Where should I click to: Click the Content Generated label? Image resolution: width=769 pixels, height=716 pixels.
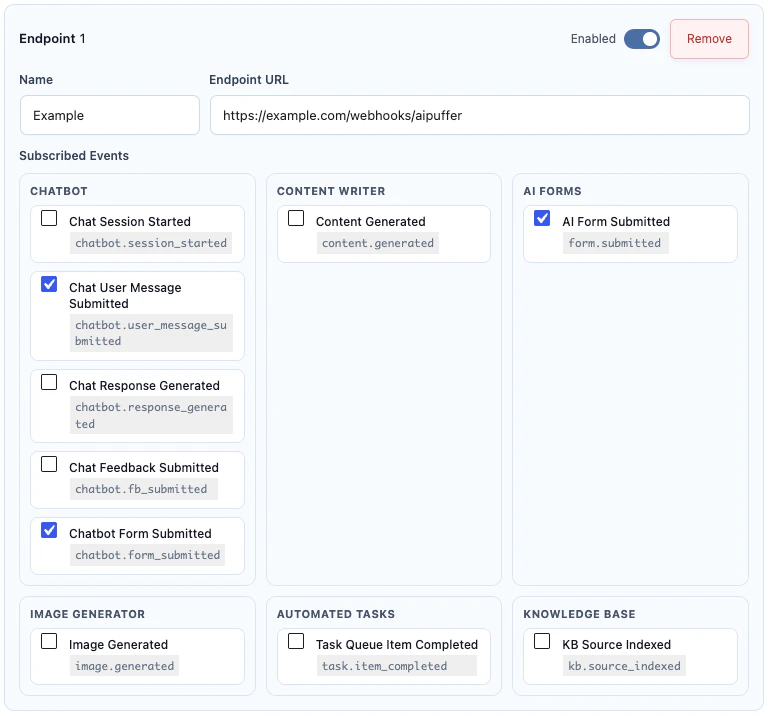[371, 222]
